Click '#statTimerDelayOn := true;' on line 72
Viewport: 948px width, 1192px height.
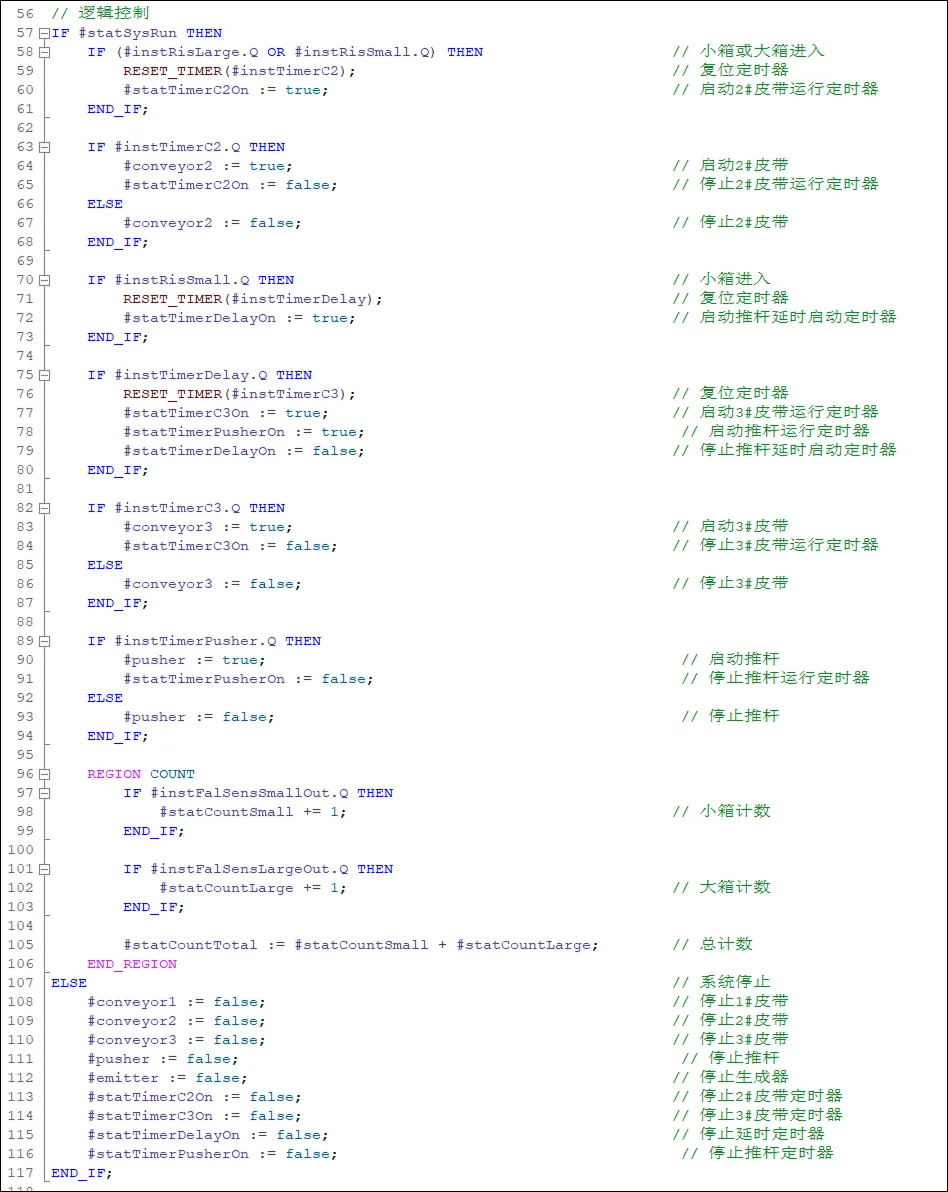239,319
